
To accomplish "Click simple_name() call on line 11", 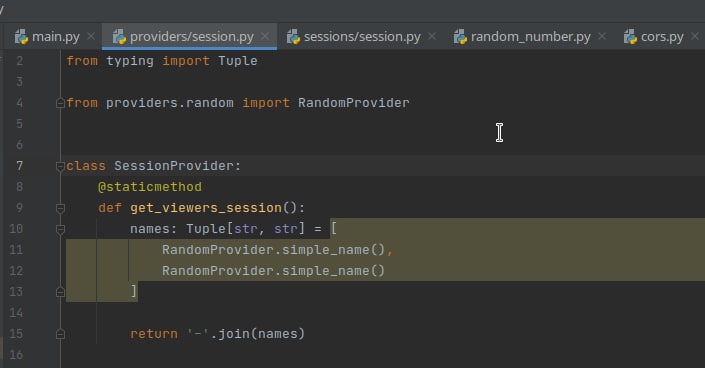I will coord(333,250).
